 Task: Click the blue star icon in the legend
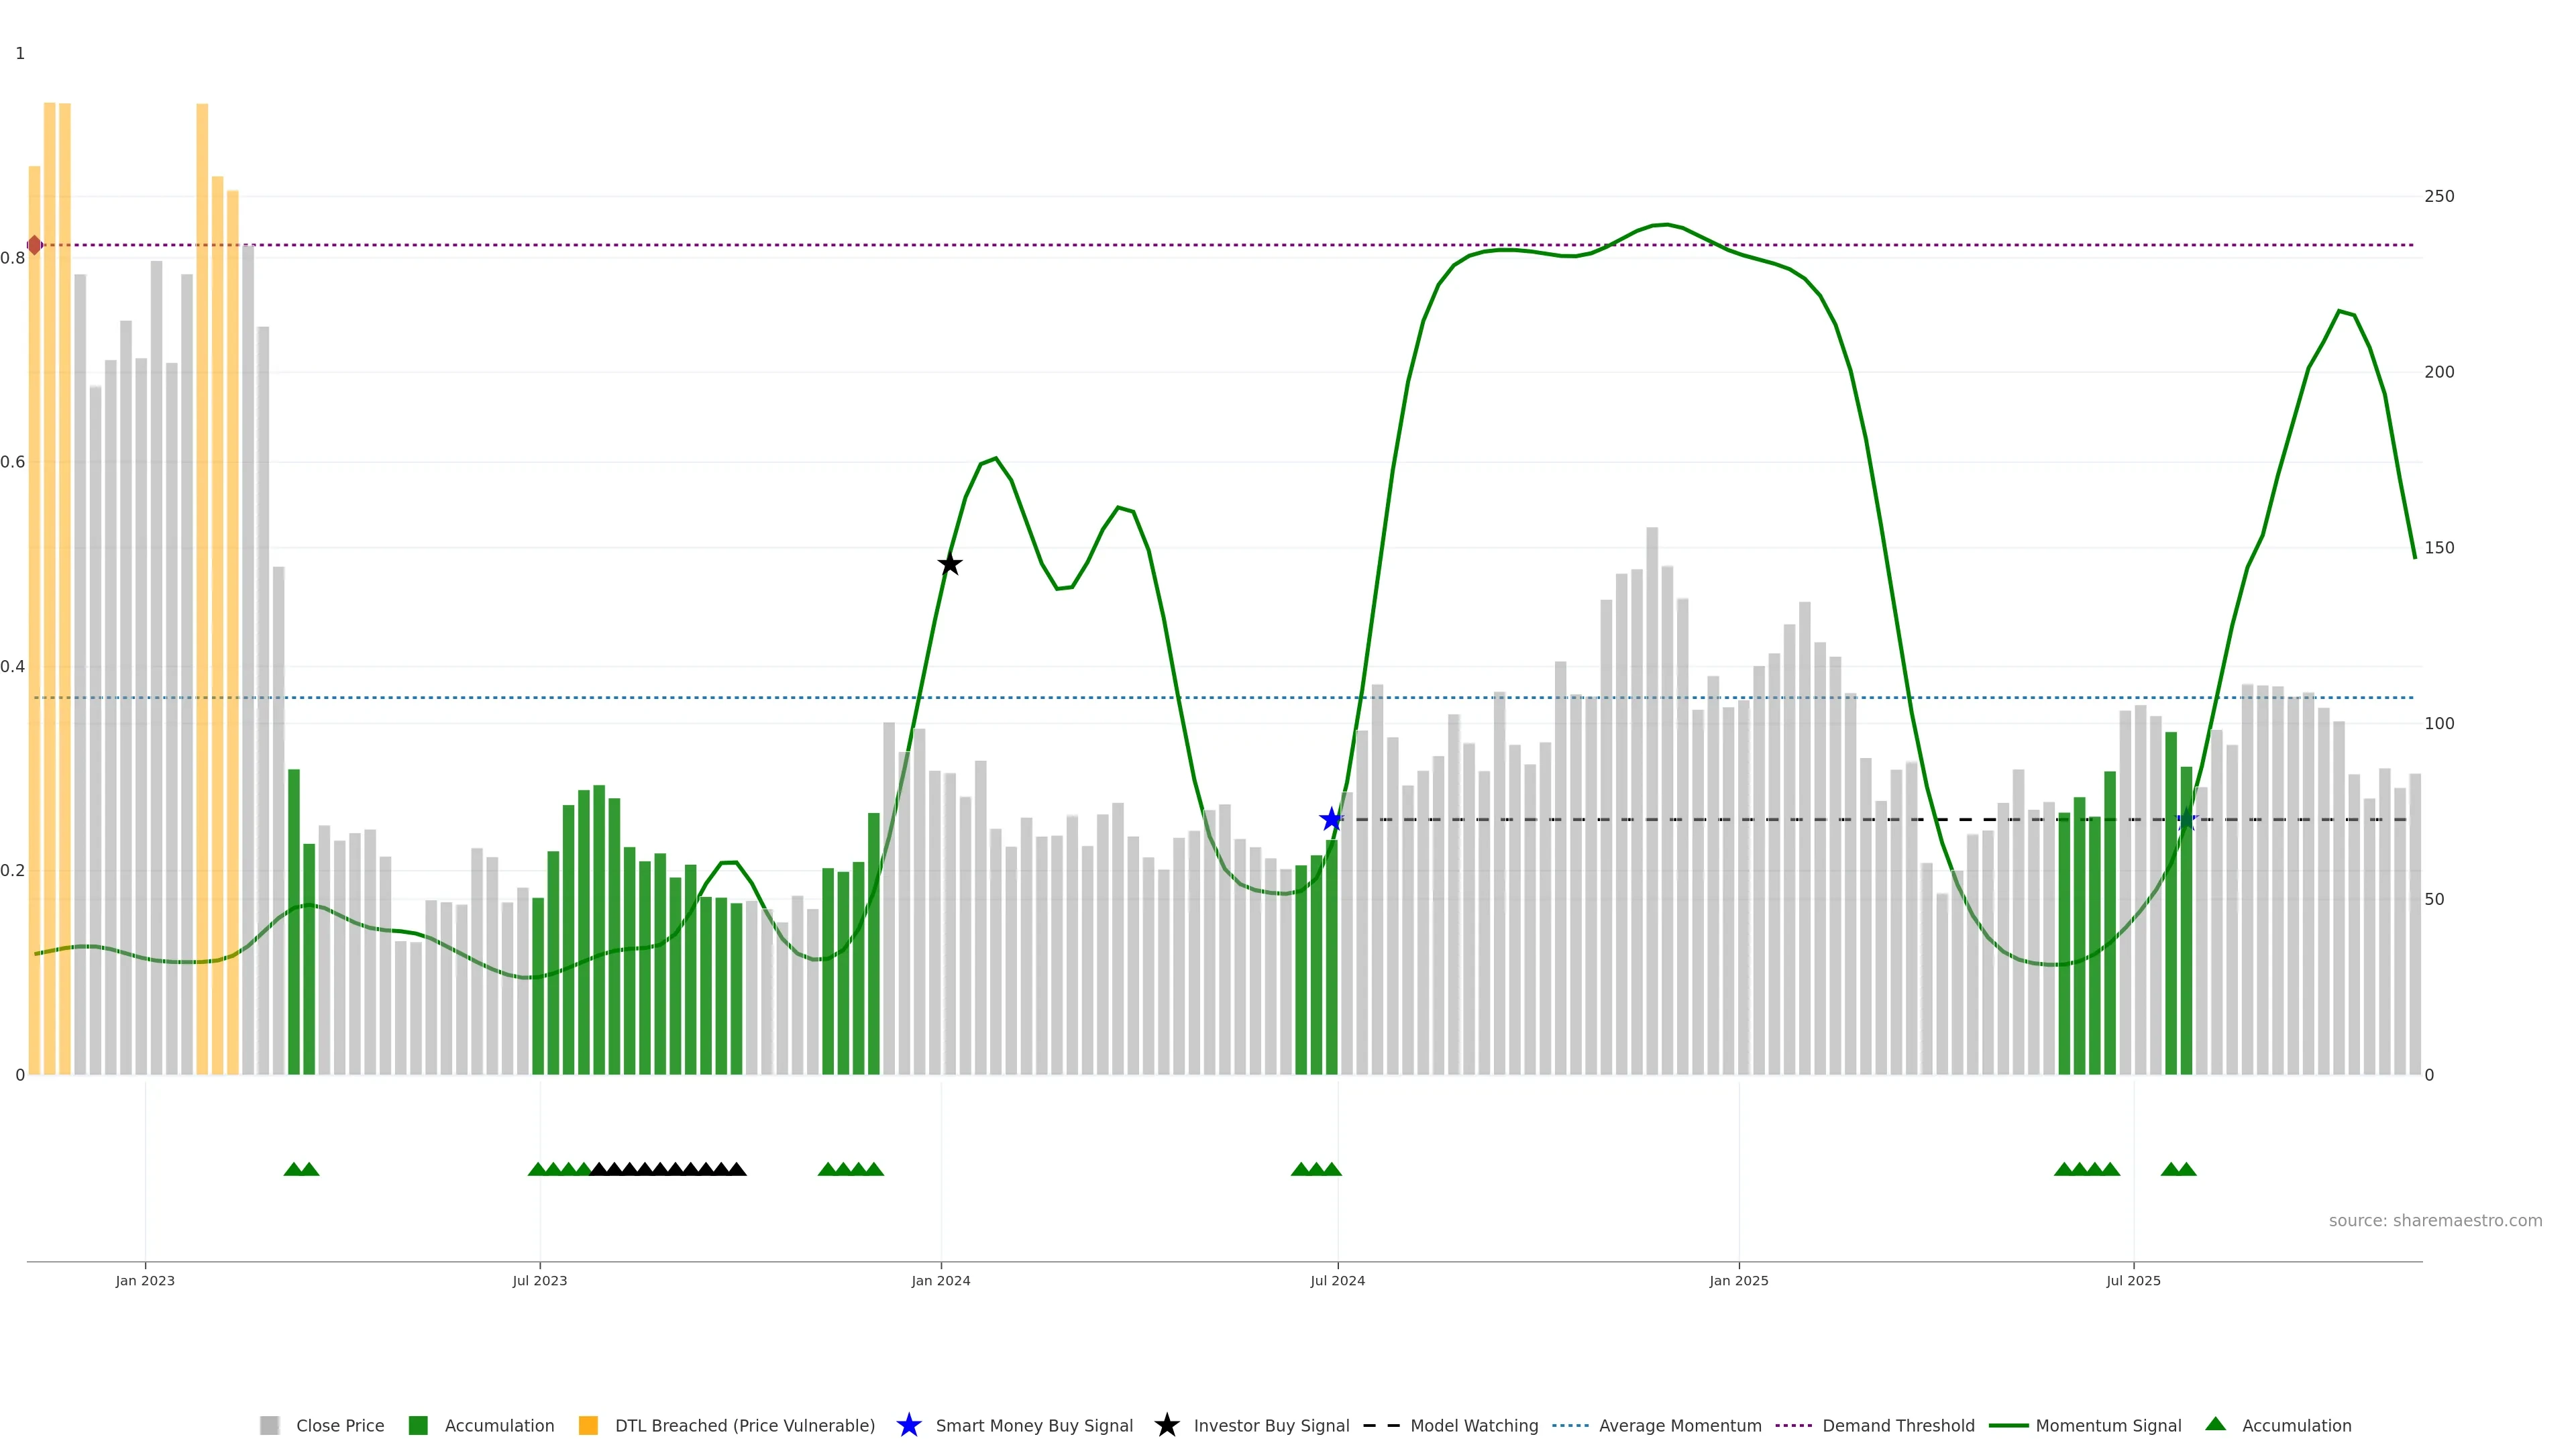coord(908,1425)
